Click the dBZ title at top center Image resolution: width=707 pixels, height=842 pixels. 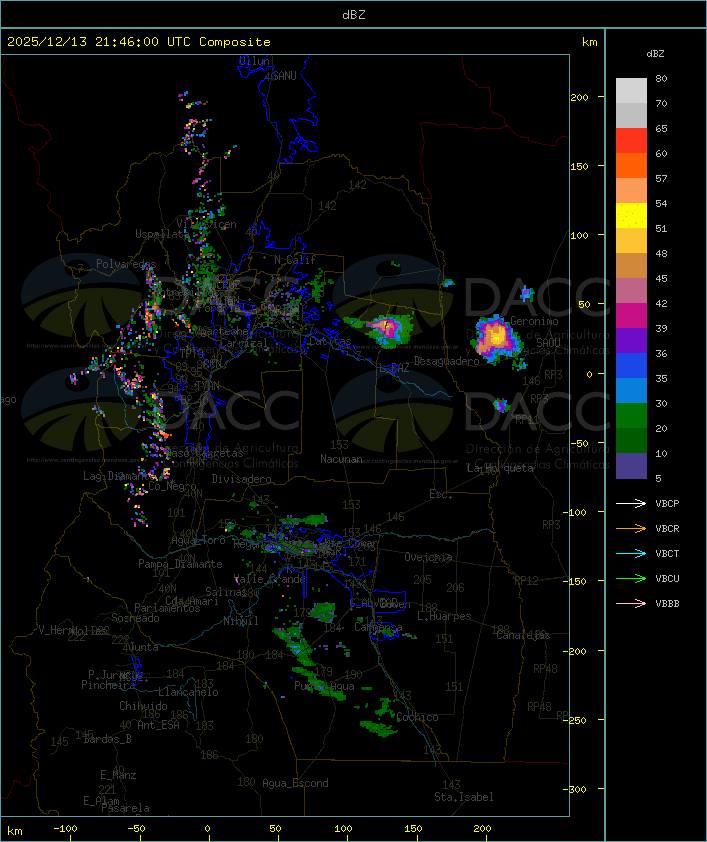[354, 14]
